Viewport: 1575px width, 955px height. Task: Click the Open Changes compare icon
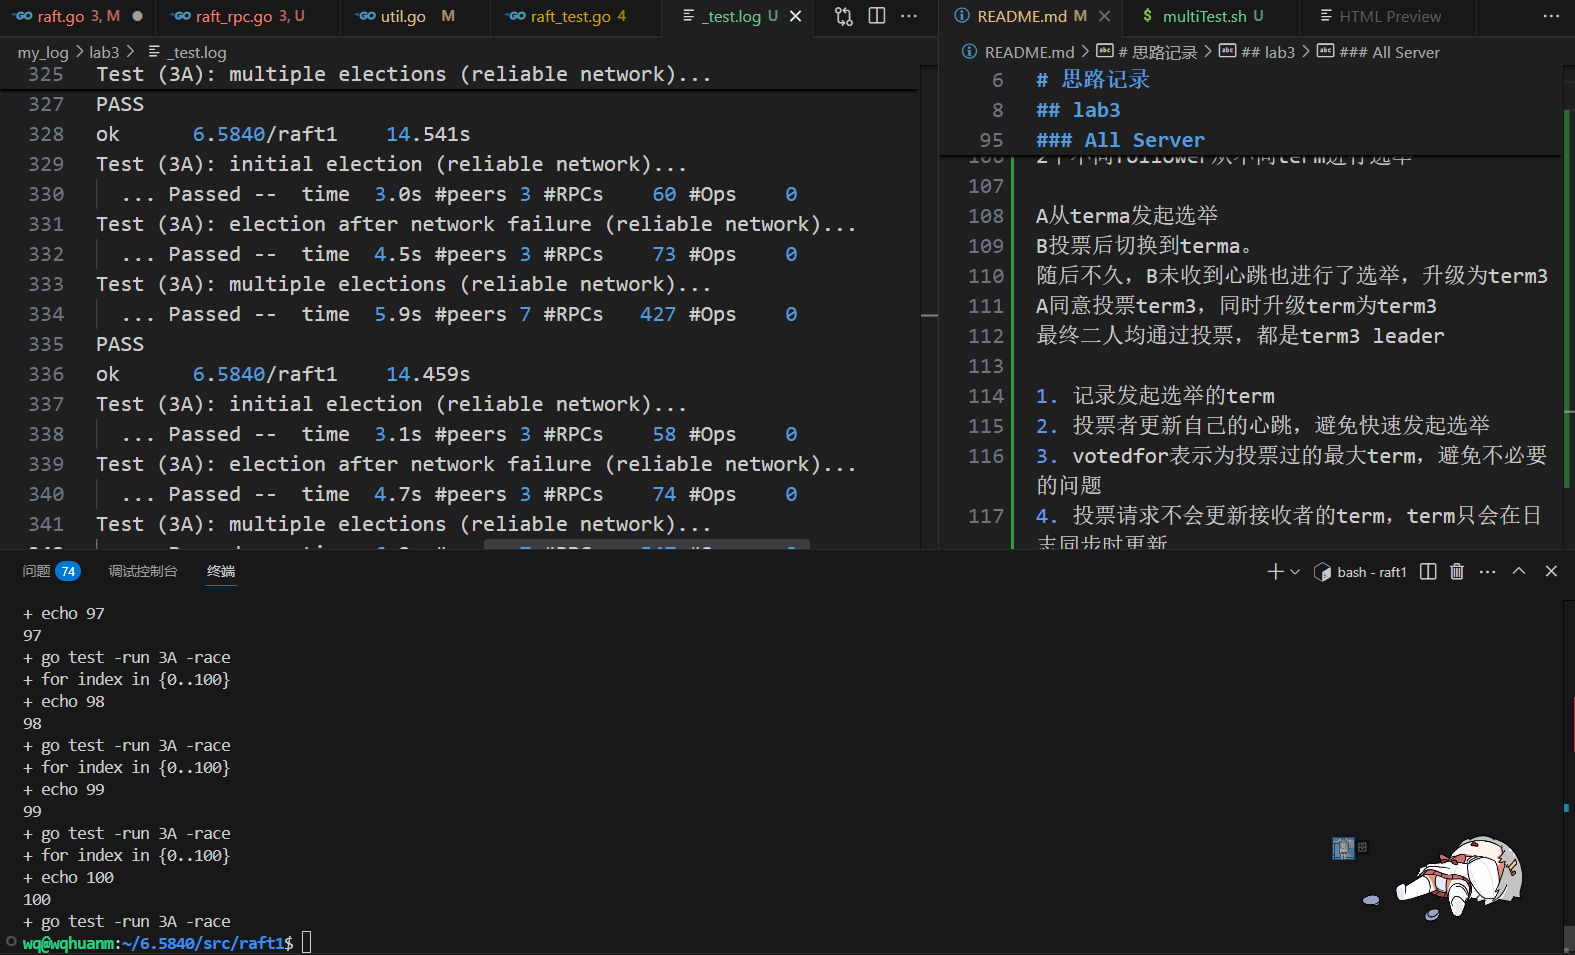point(844,16)
